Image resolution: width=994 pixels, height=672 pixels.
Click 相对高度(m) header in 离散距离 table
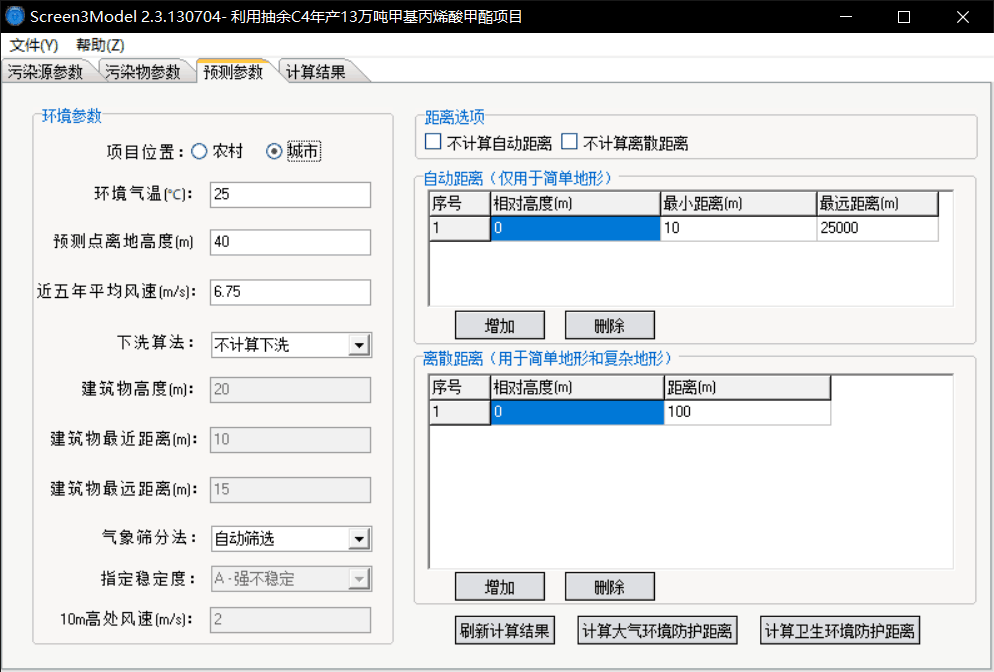pos(578,387)
